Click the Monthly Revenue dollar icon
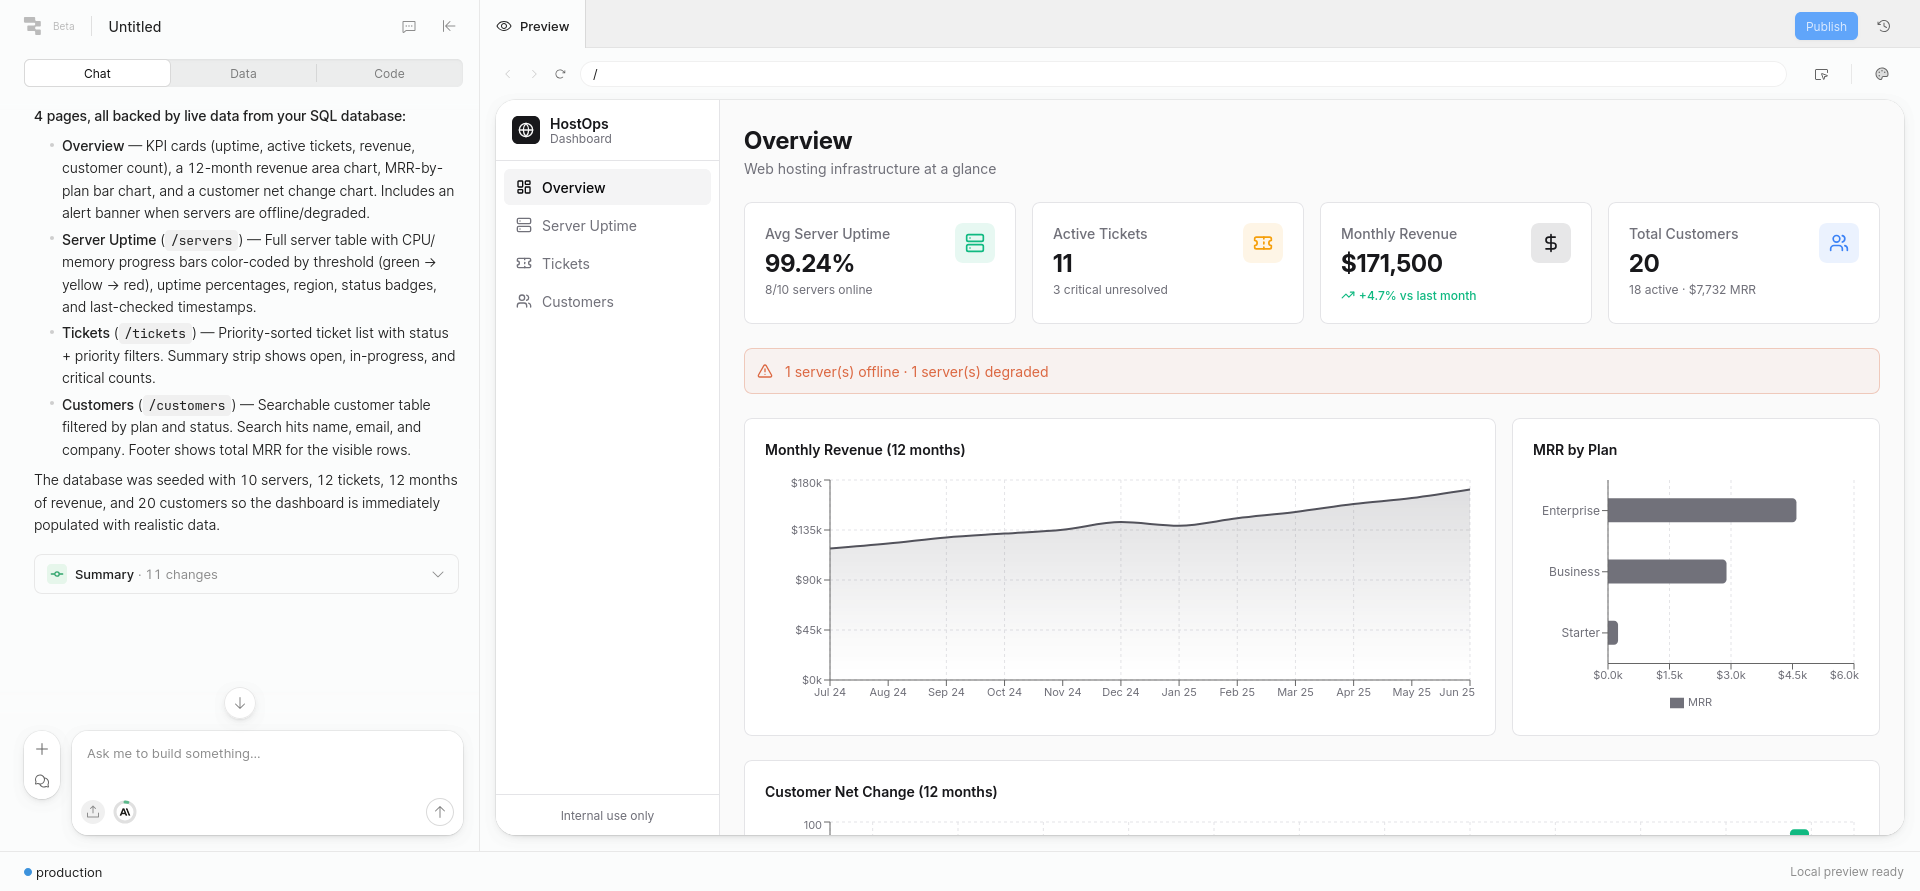The width and height of the screenshot is (1920, 891). (x=1551, y=243)
